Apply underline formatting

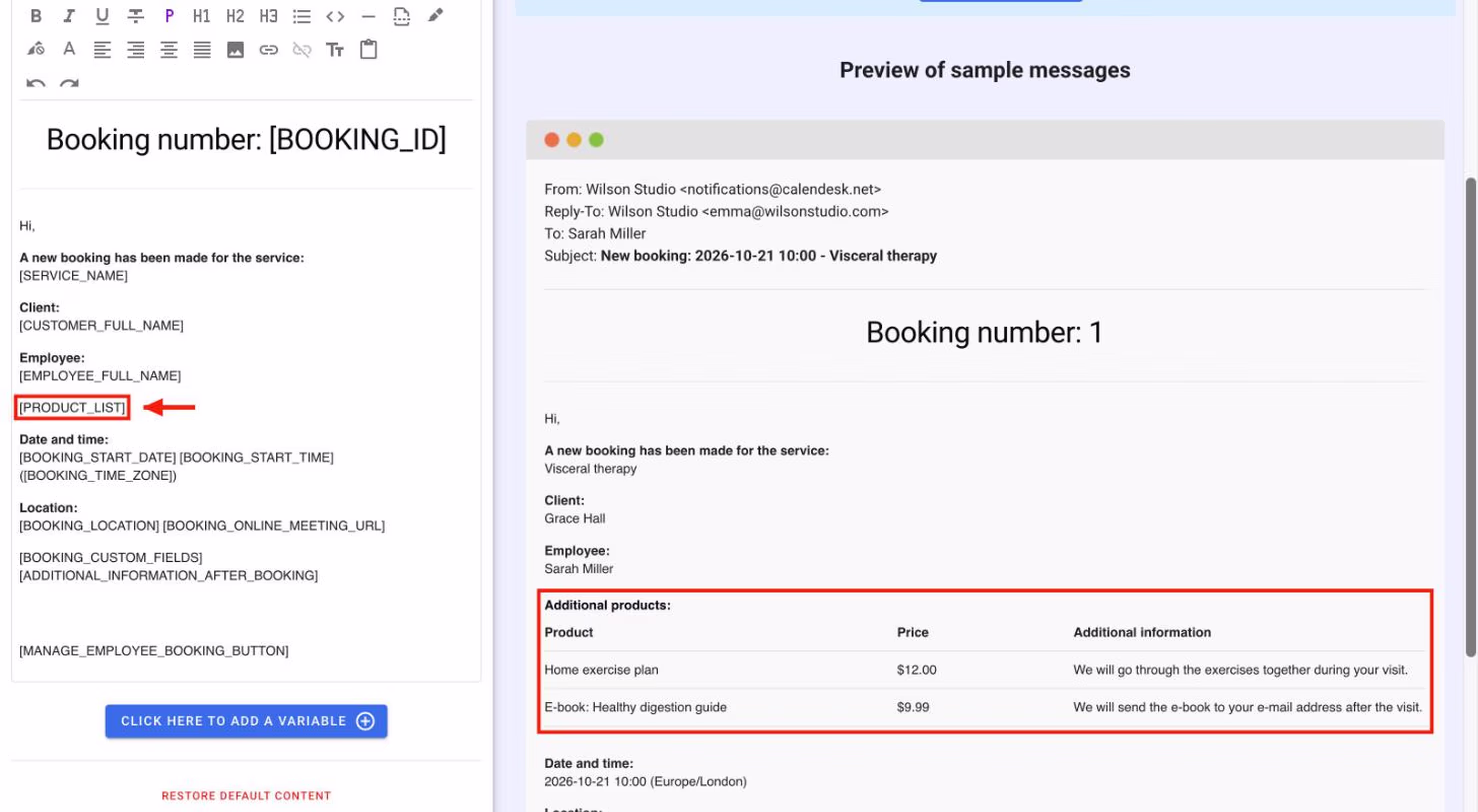(102, 16)
